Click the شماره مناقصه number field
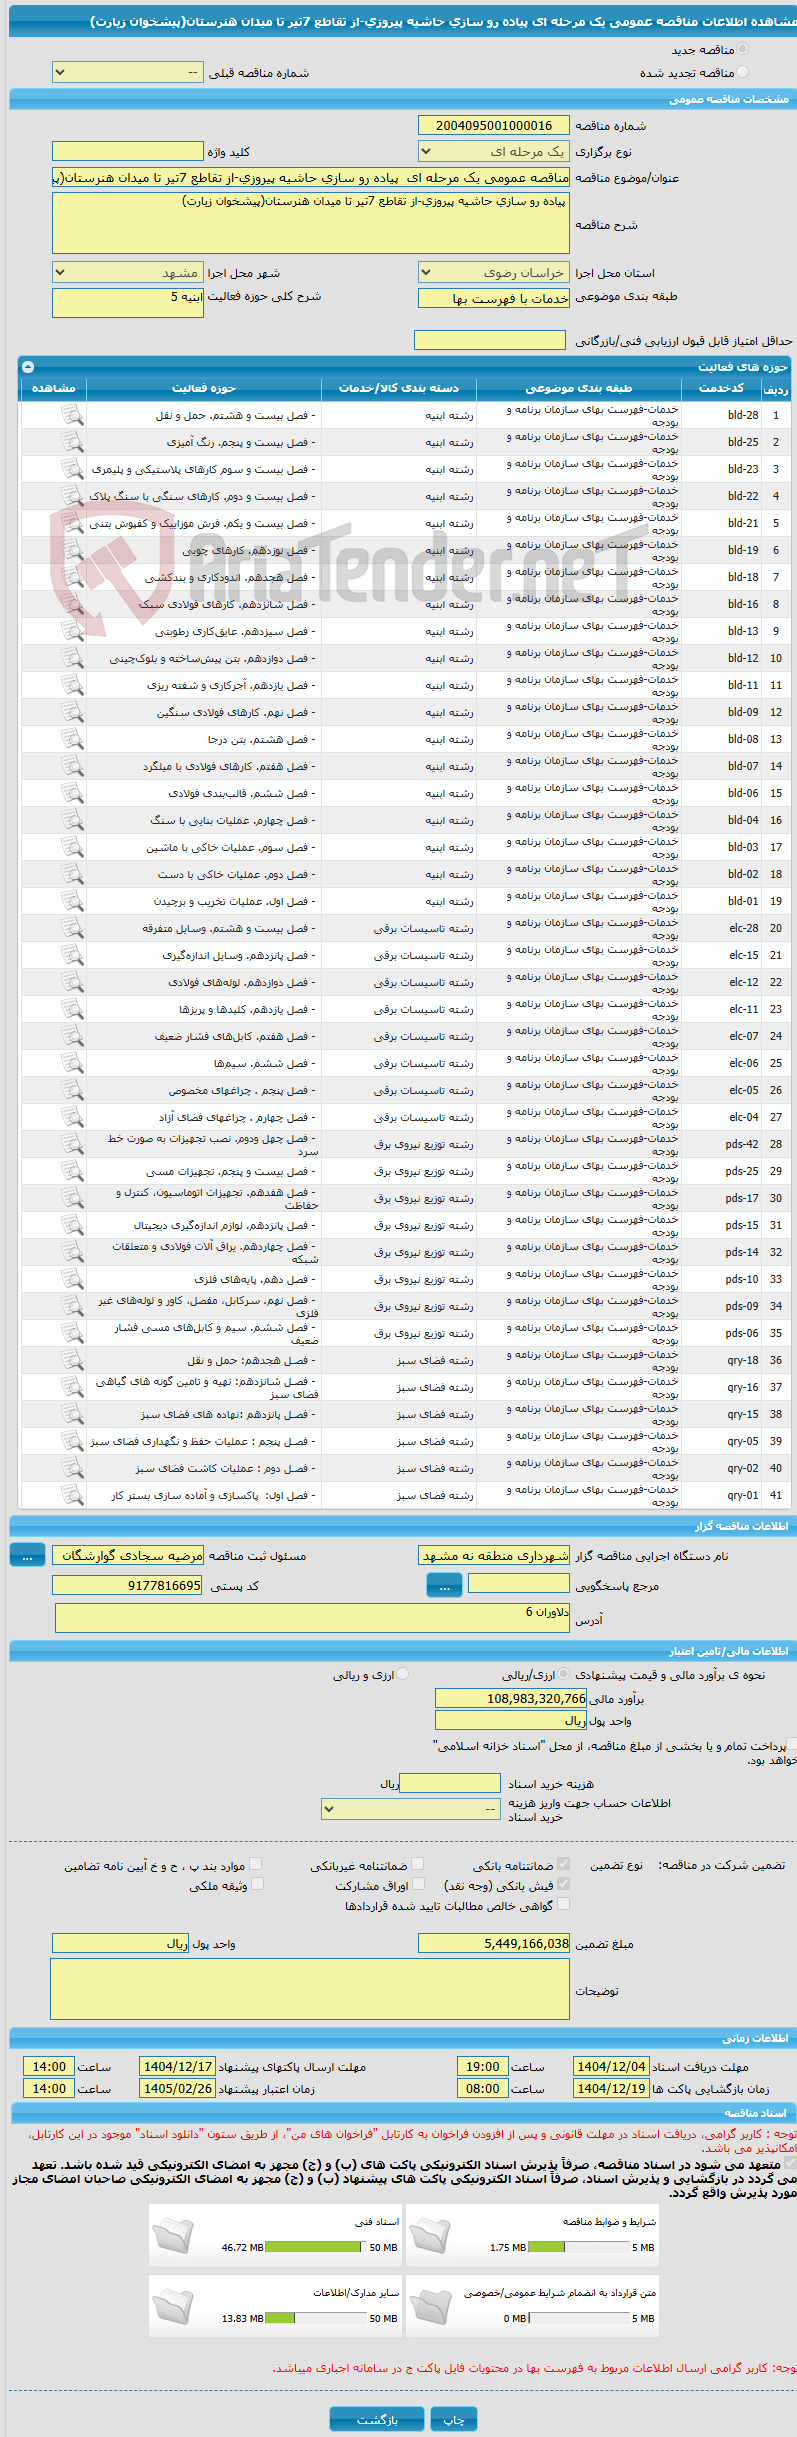The image size is (797, 2437). 494,126
